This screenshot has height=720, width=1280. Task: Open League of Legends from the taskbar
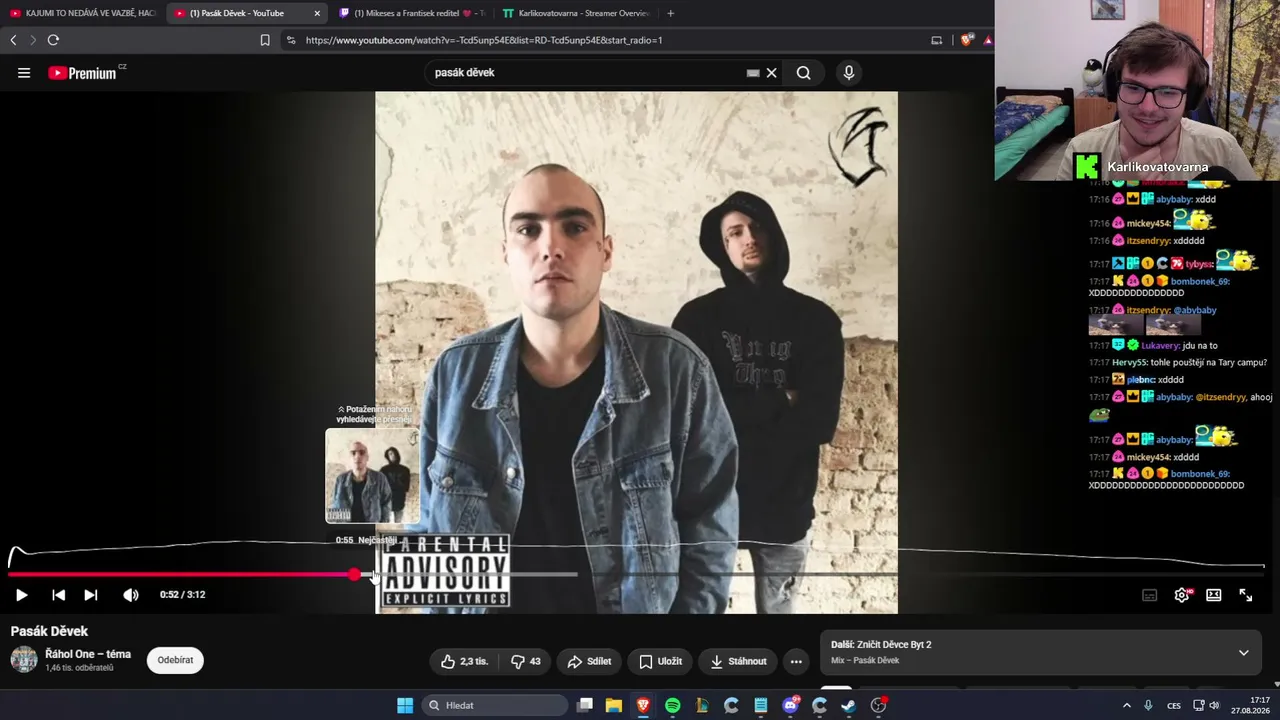(x=702, y=706)
